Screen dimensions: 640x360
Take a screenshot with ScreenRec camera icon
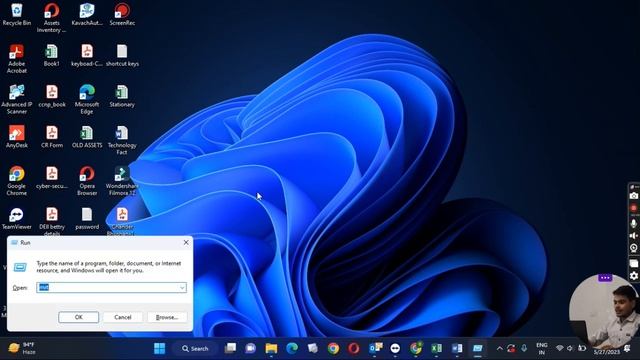click(x=633, y=196)
